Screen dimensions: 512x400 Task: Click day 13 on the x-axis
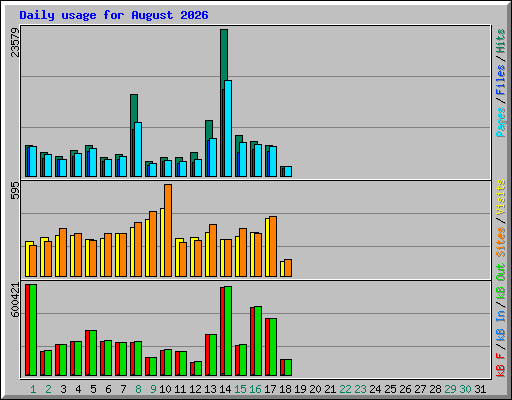point(210,389)
